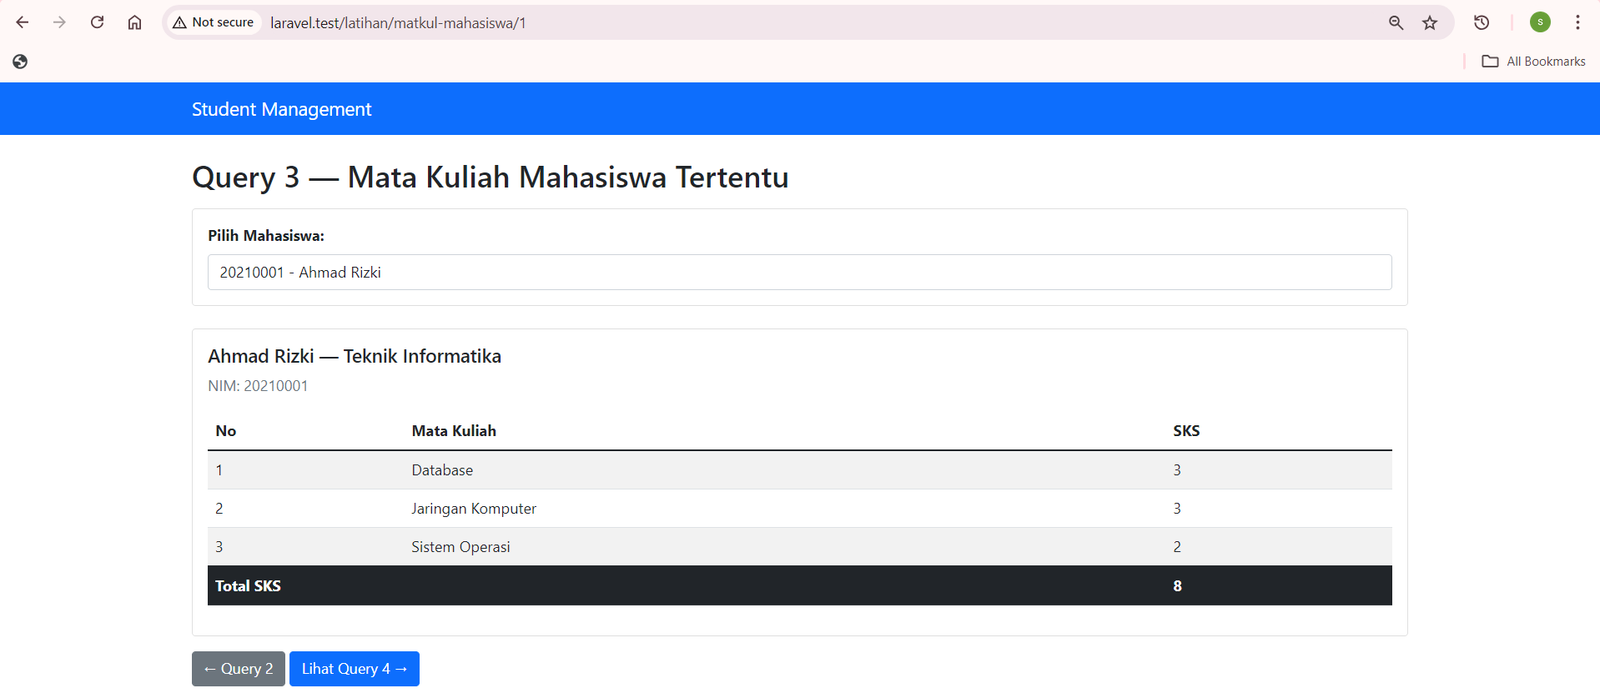
Task: Go forward with the browser forward arrow
Action: click(x=60, y=22)
